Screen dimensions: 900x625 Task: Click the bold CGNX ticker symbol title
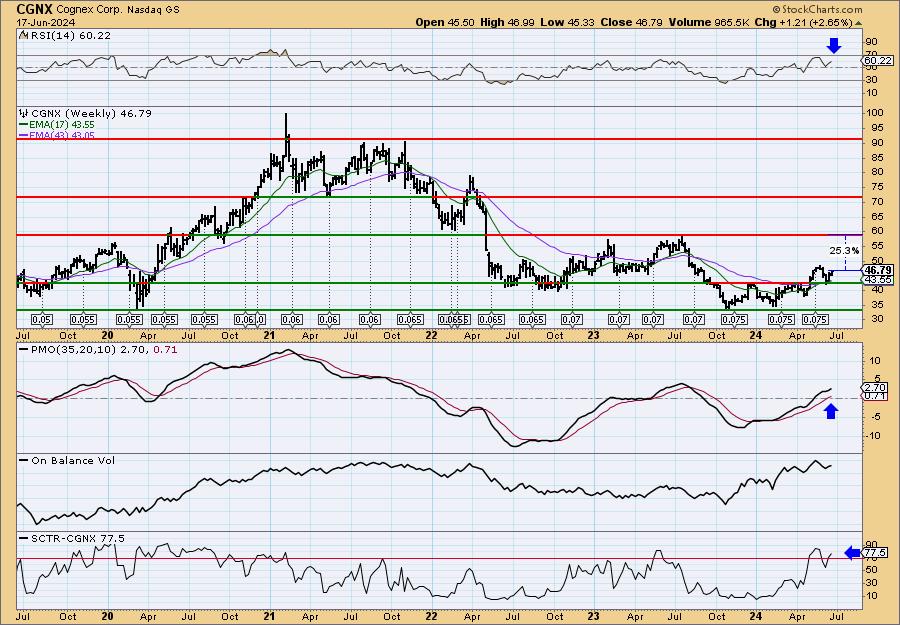tap(34, 9)
